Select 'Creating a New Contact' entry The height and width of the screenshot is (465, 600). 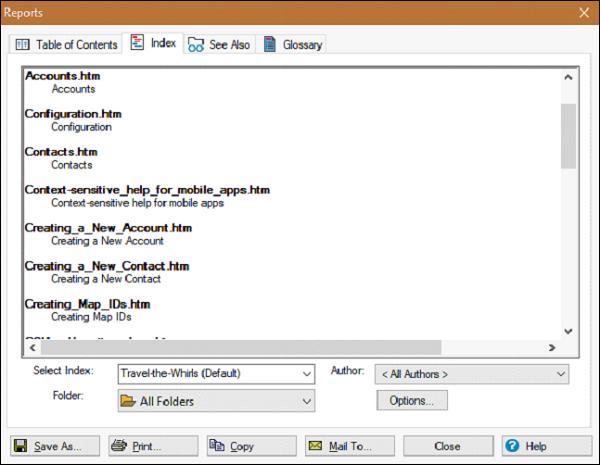point(106,279)
